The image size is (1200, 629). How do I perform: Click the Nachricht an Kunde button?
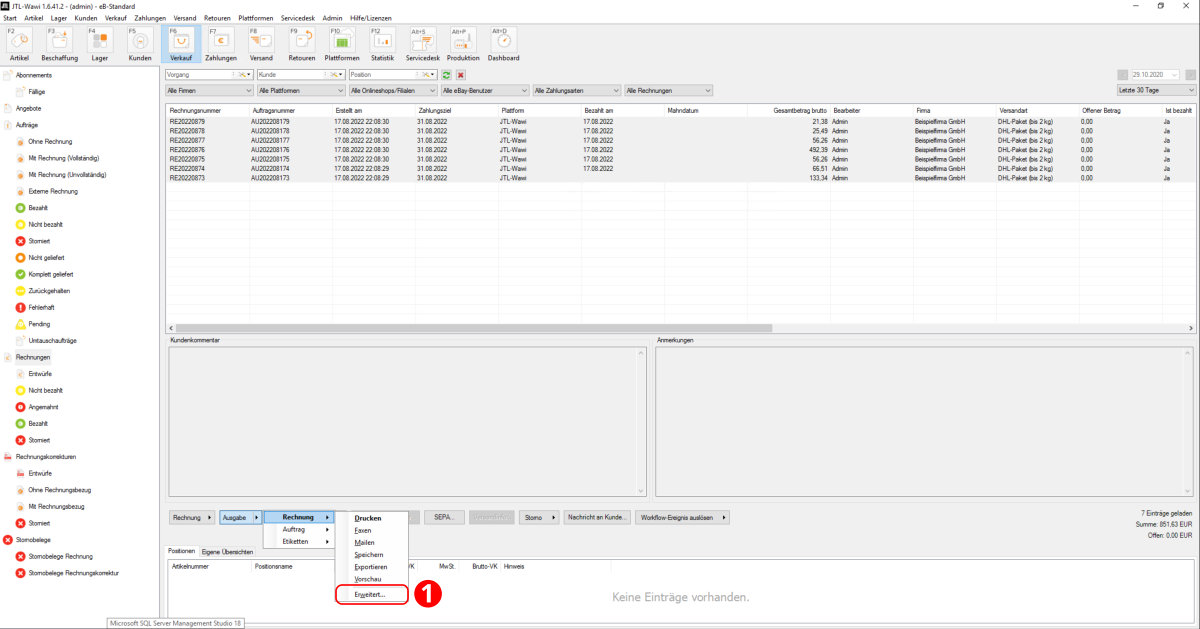[x=597, y=517]
